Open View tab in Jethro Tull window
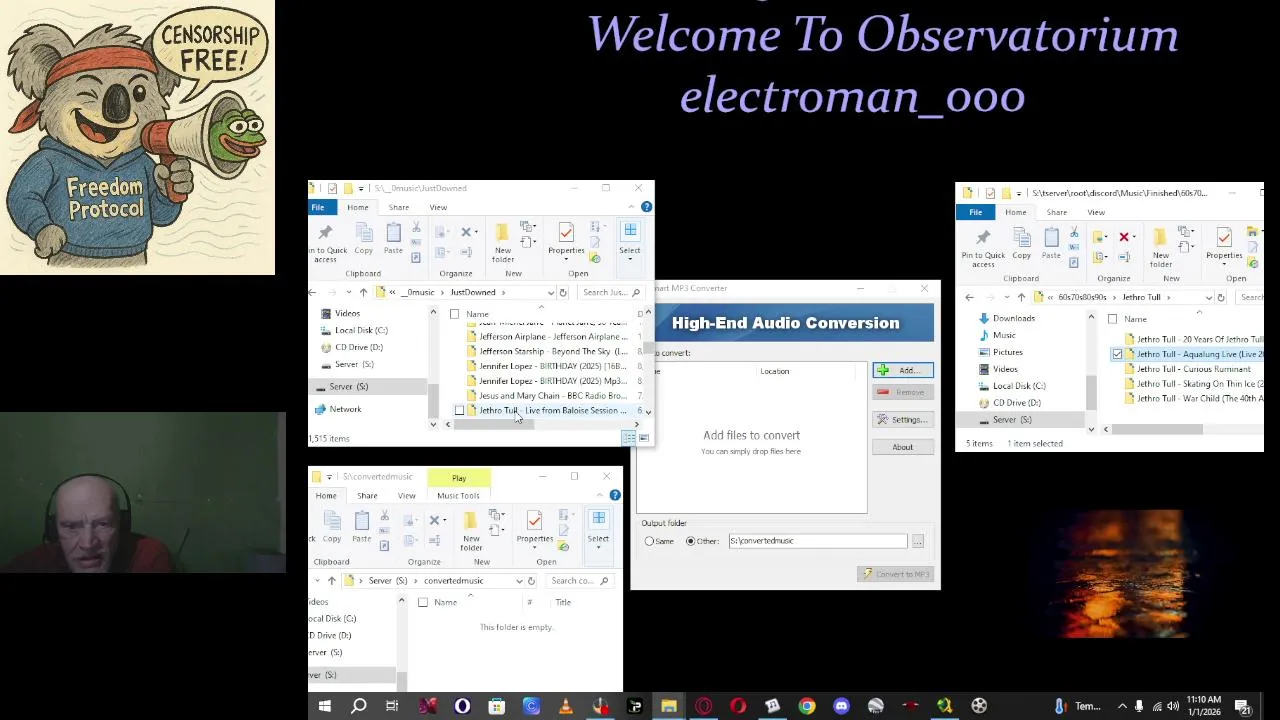Viewport: 1280px width, 720px height. 1096,212
